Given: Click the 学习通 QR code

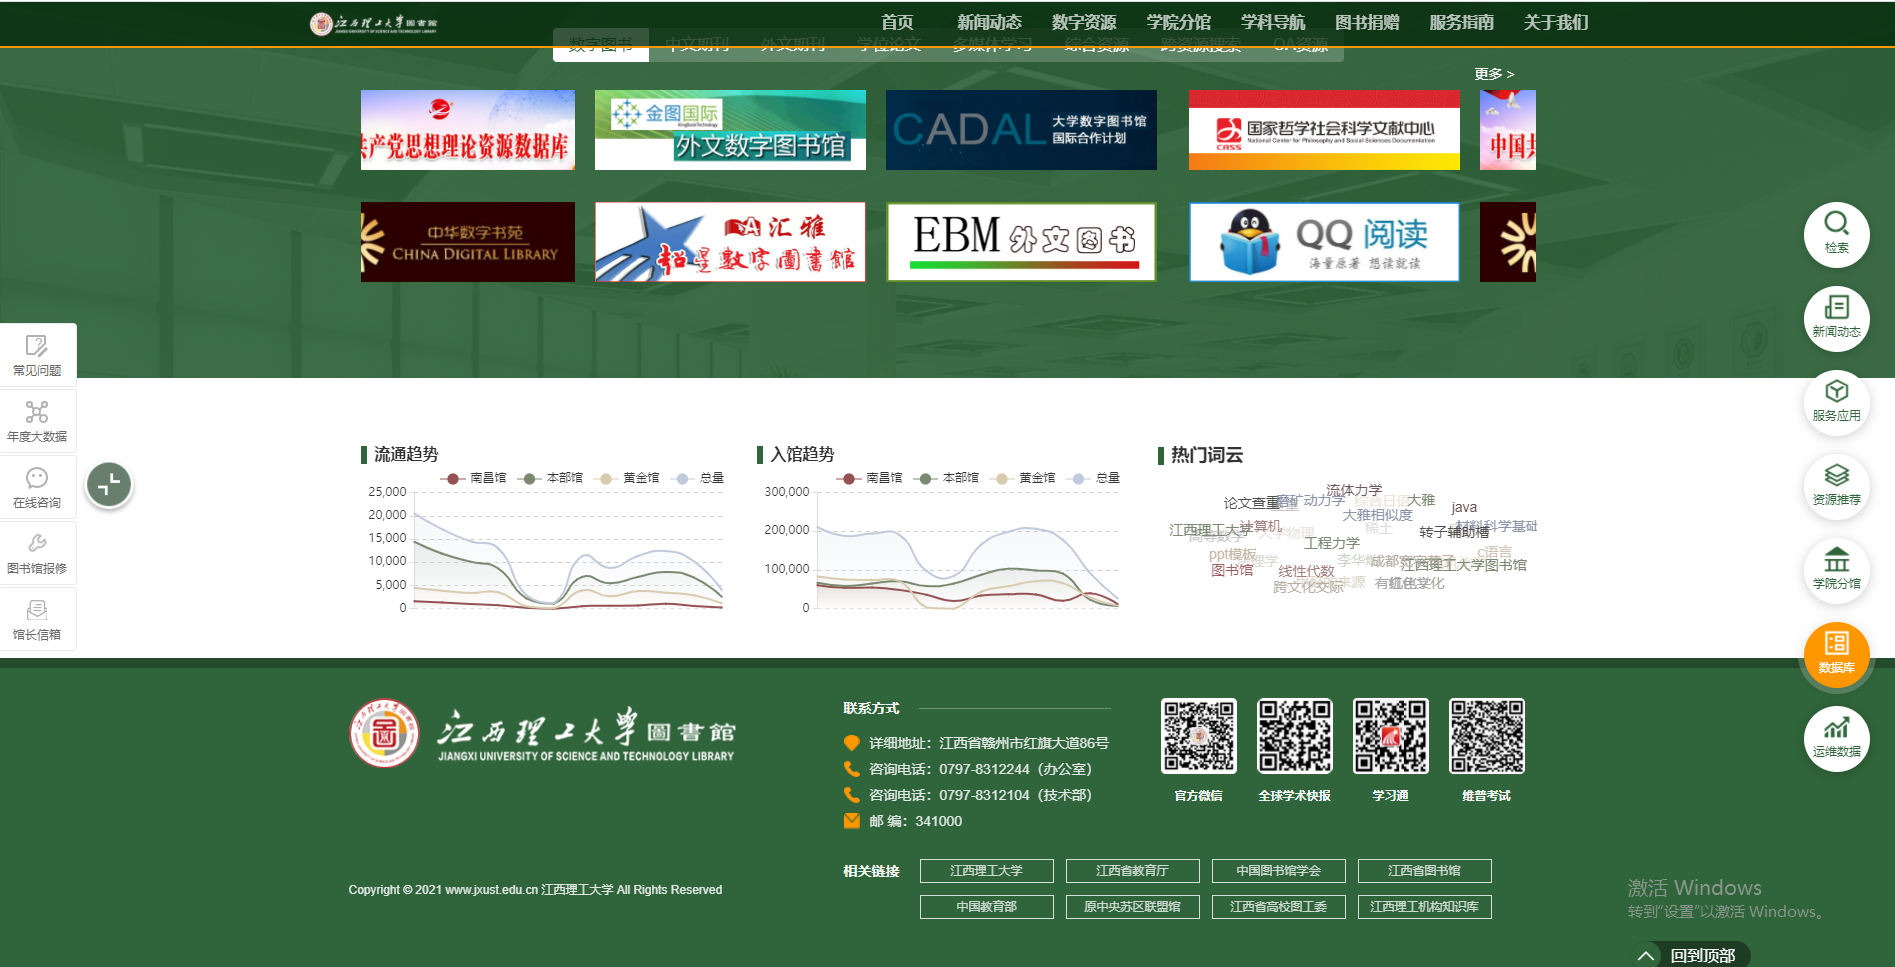Looking at the screenshot, I should tap(1391, 736).
